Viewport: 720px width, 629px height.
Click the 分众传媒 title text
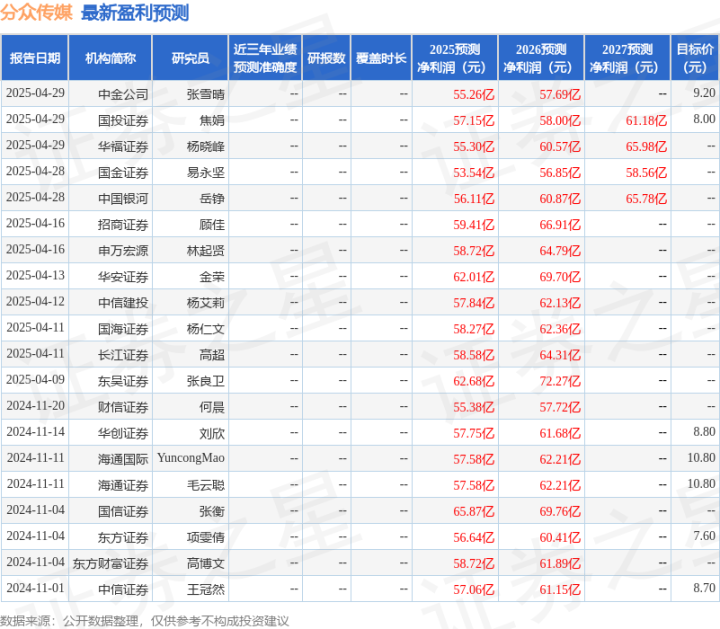click(36, 12)
